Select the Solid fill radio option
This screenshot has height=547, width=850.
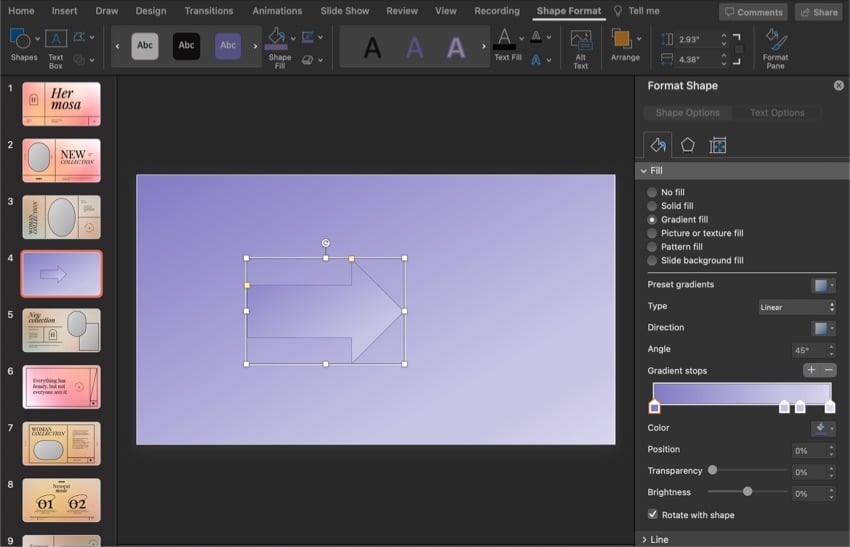[652, 206]
